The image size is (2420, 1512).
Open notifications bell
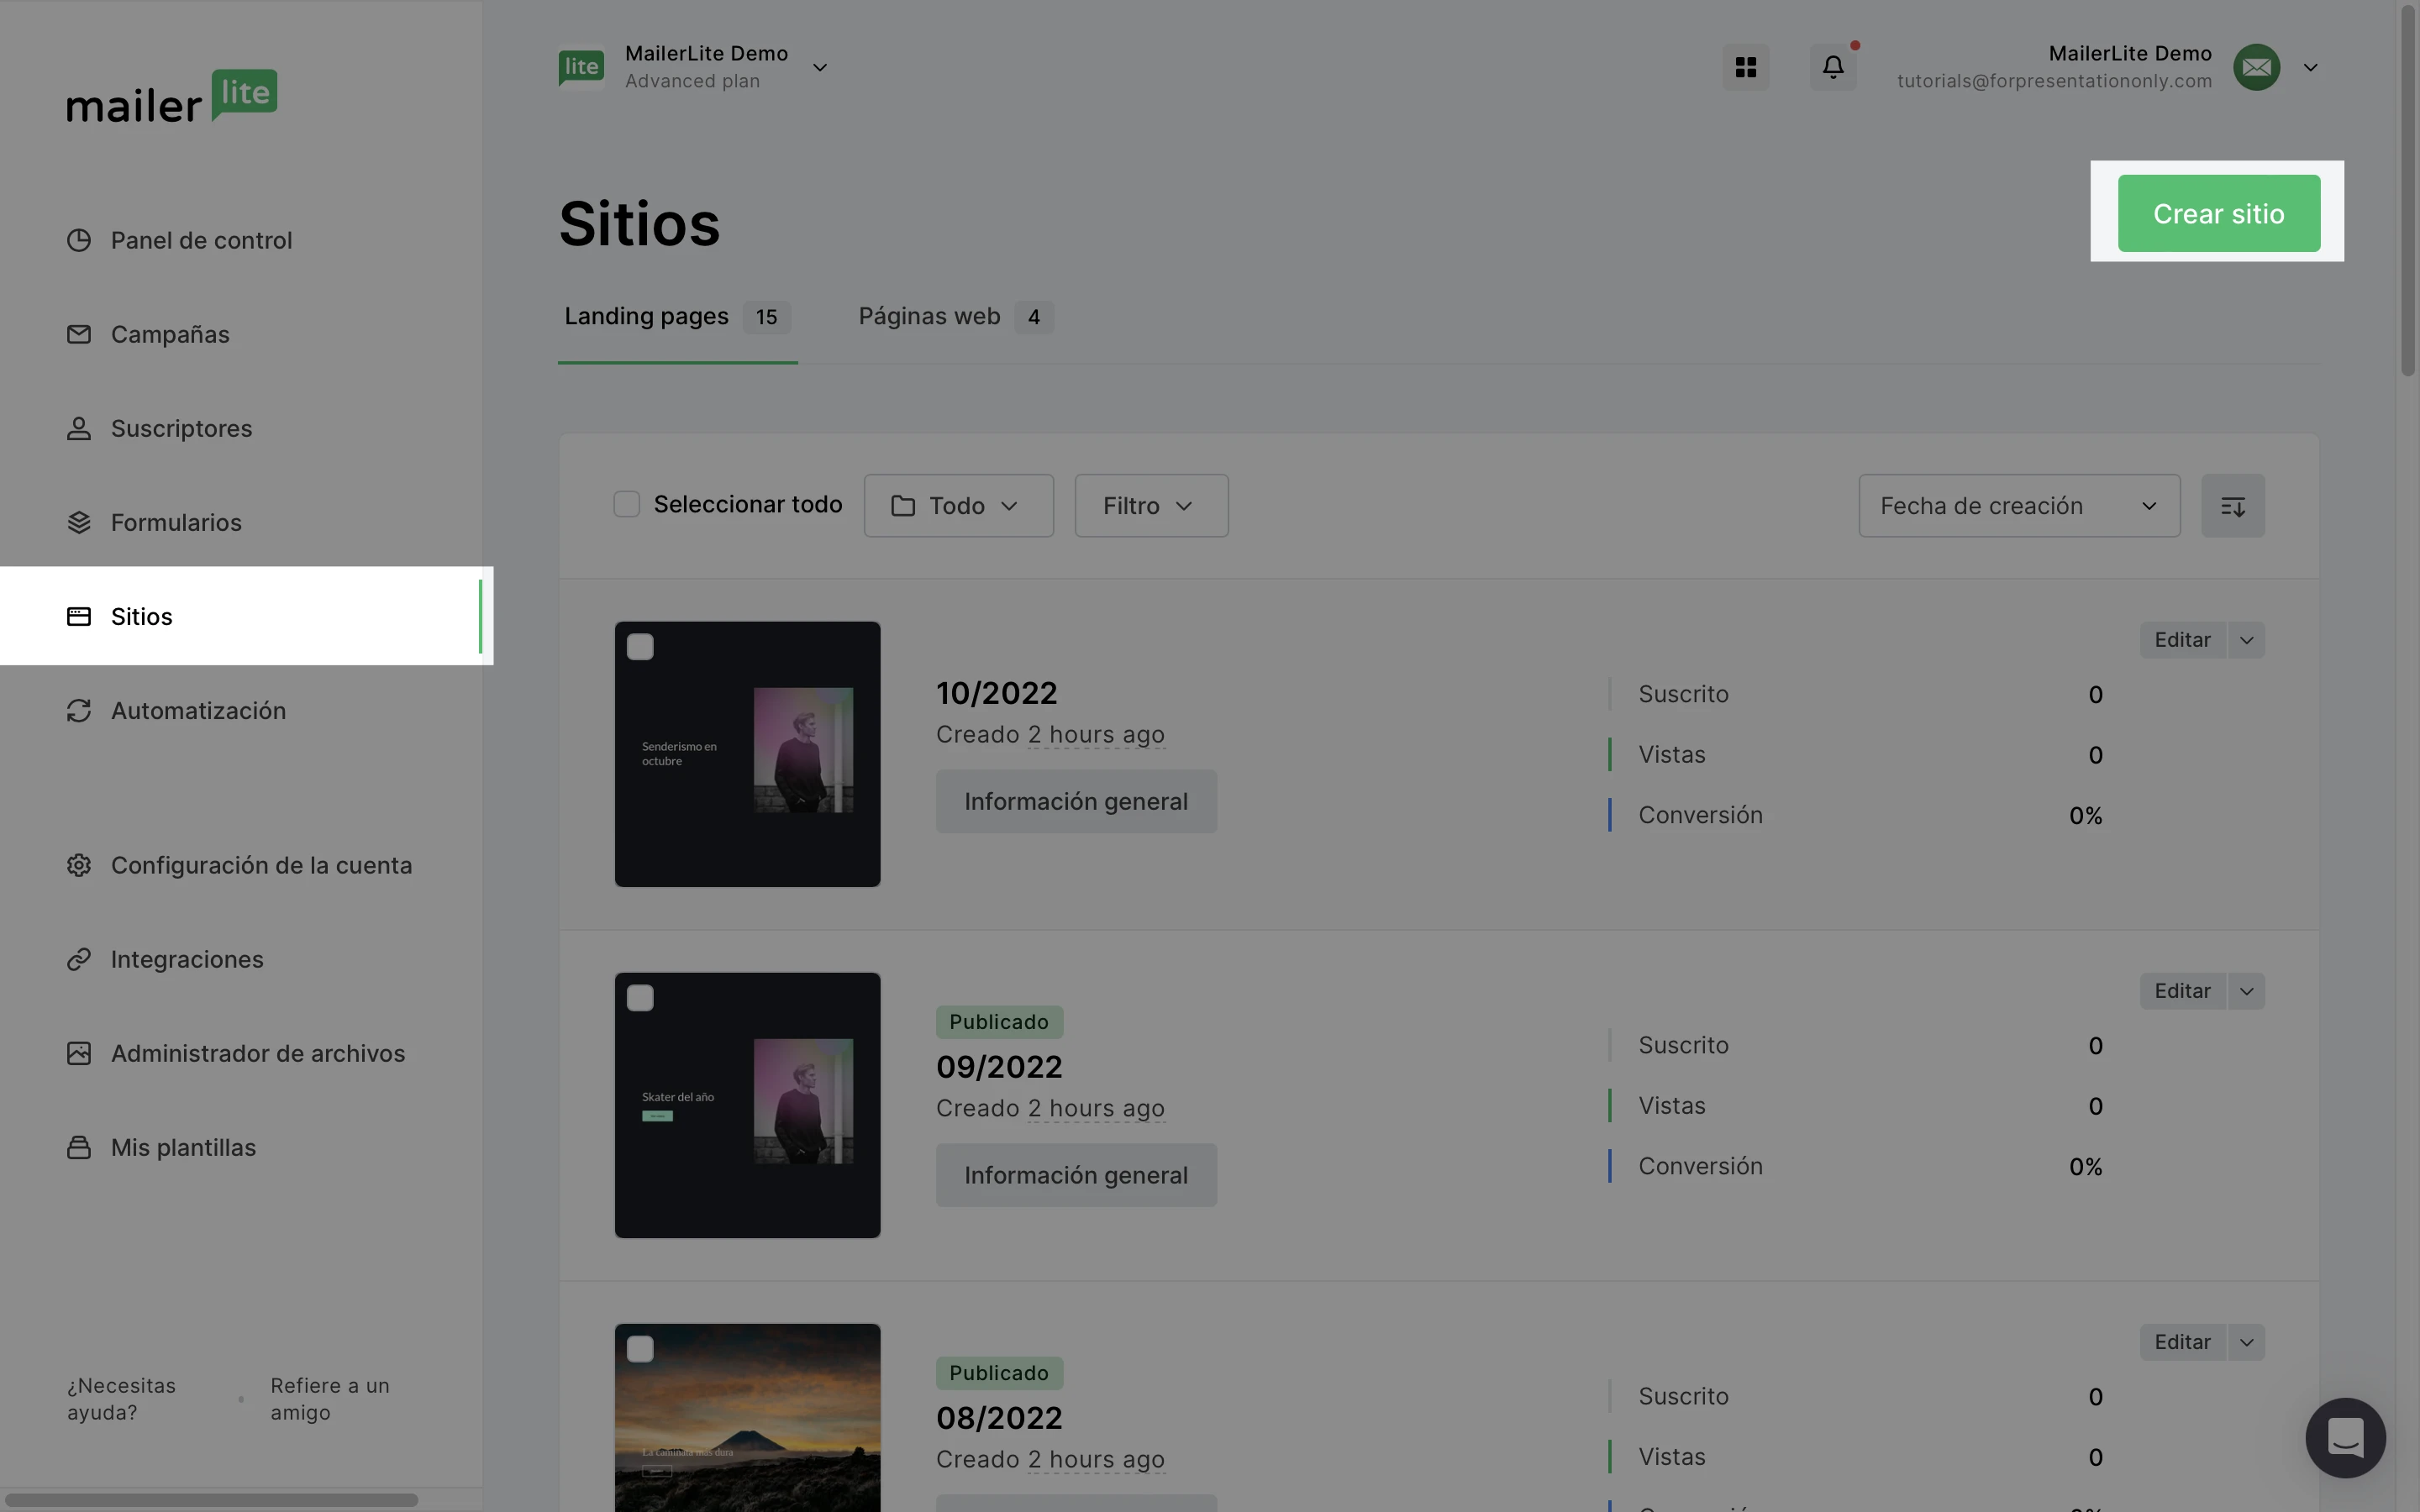[1832, 67]
